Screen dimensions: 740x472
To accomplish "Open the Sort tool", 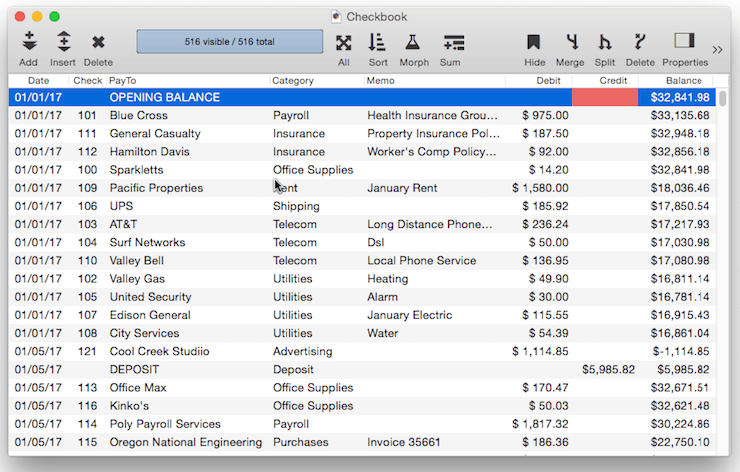I will point(377,42).
